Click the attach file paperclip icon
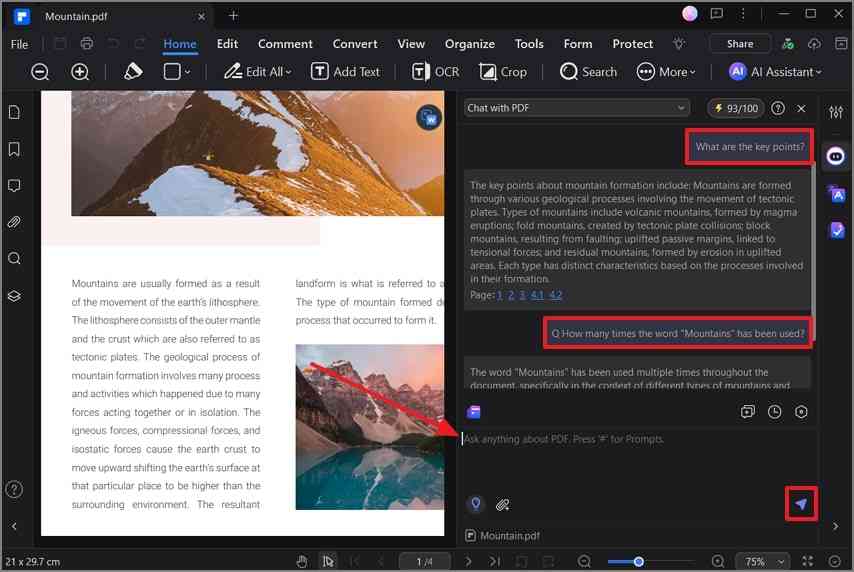The width and height of the screenshot is (854, 572). coord(502,504)
